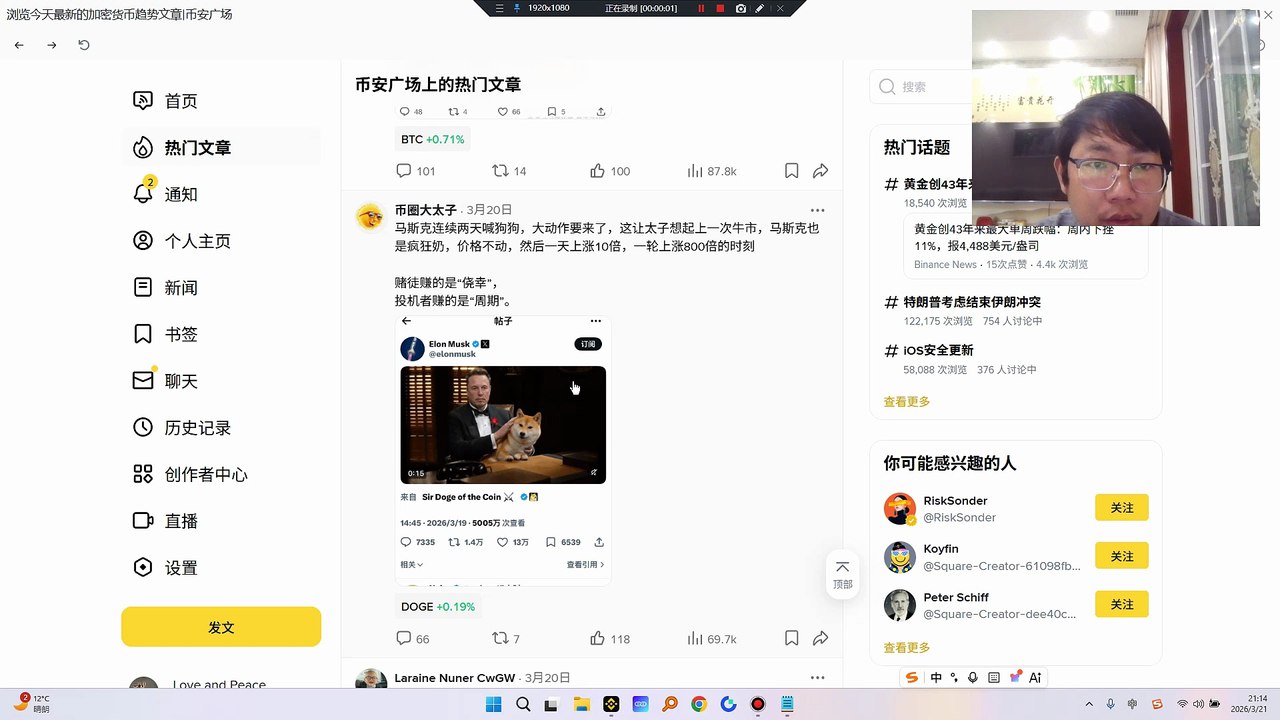Open Binance News gold price card

click(x=1024, y=247)
